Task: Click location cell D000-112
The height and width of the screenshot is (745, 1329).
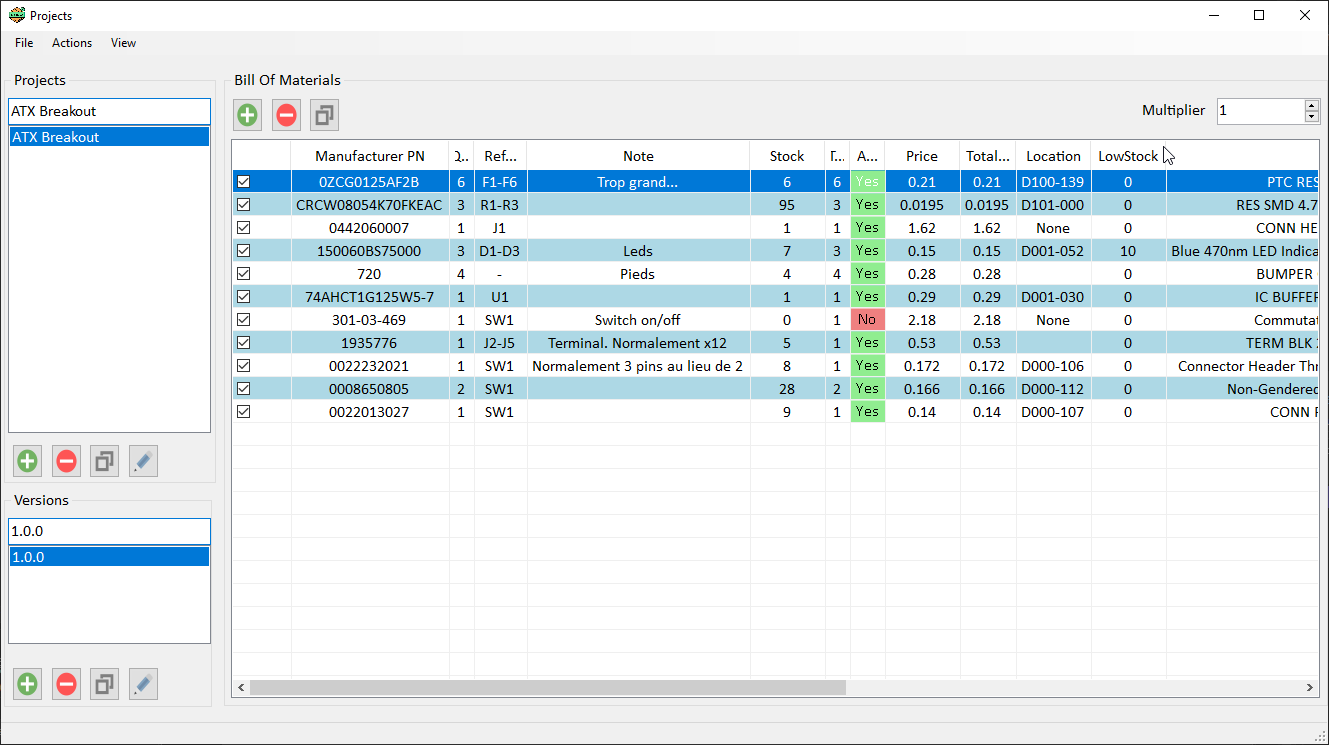Action: click(x=1053, y=389)
